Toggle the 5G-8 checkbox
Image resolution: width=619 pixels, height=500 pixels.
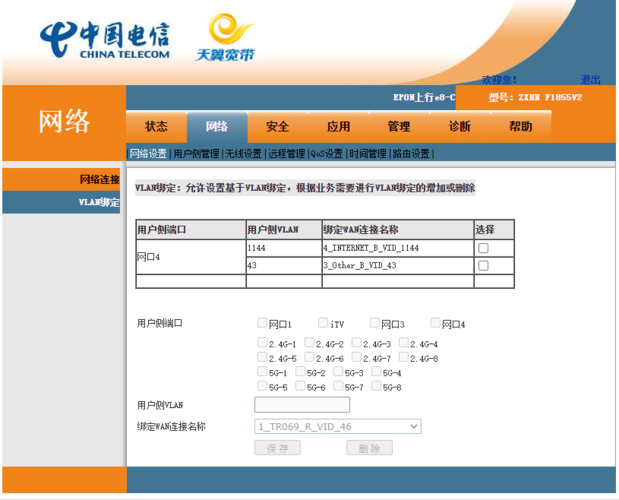tap(376, 386)
